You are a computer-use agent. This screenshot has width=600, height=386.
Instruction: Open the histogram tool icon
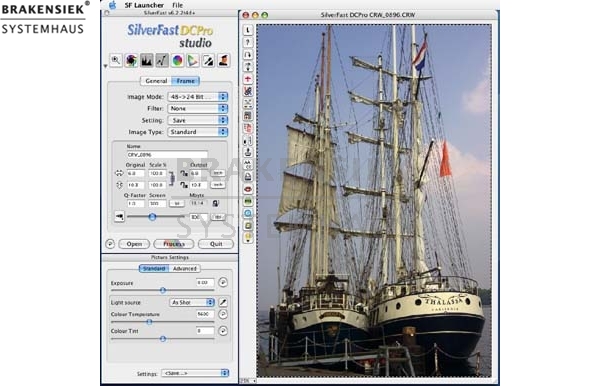point(147,60)
